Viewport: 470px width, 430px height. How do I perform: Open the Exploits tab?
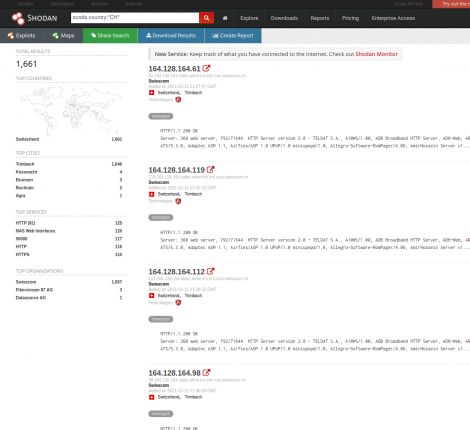22,36
